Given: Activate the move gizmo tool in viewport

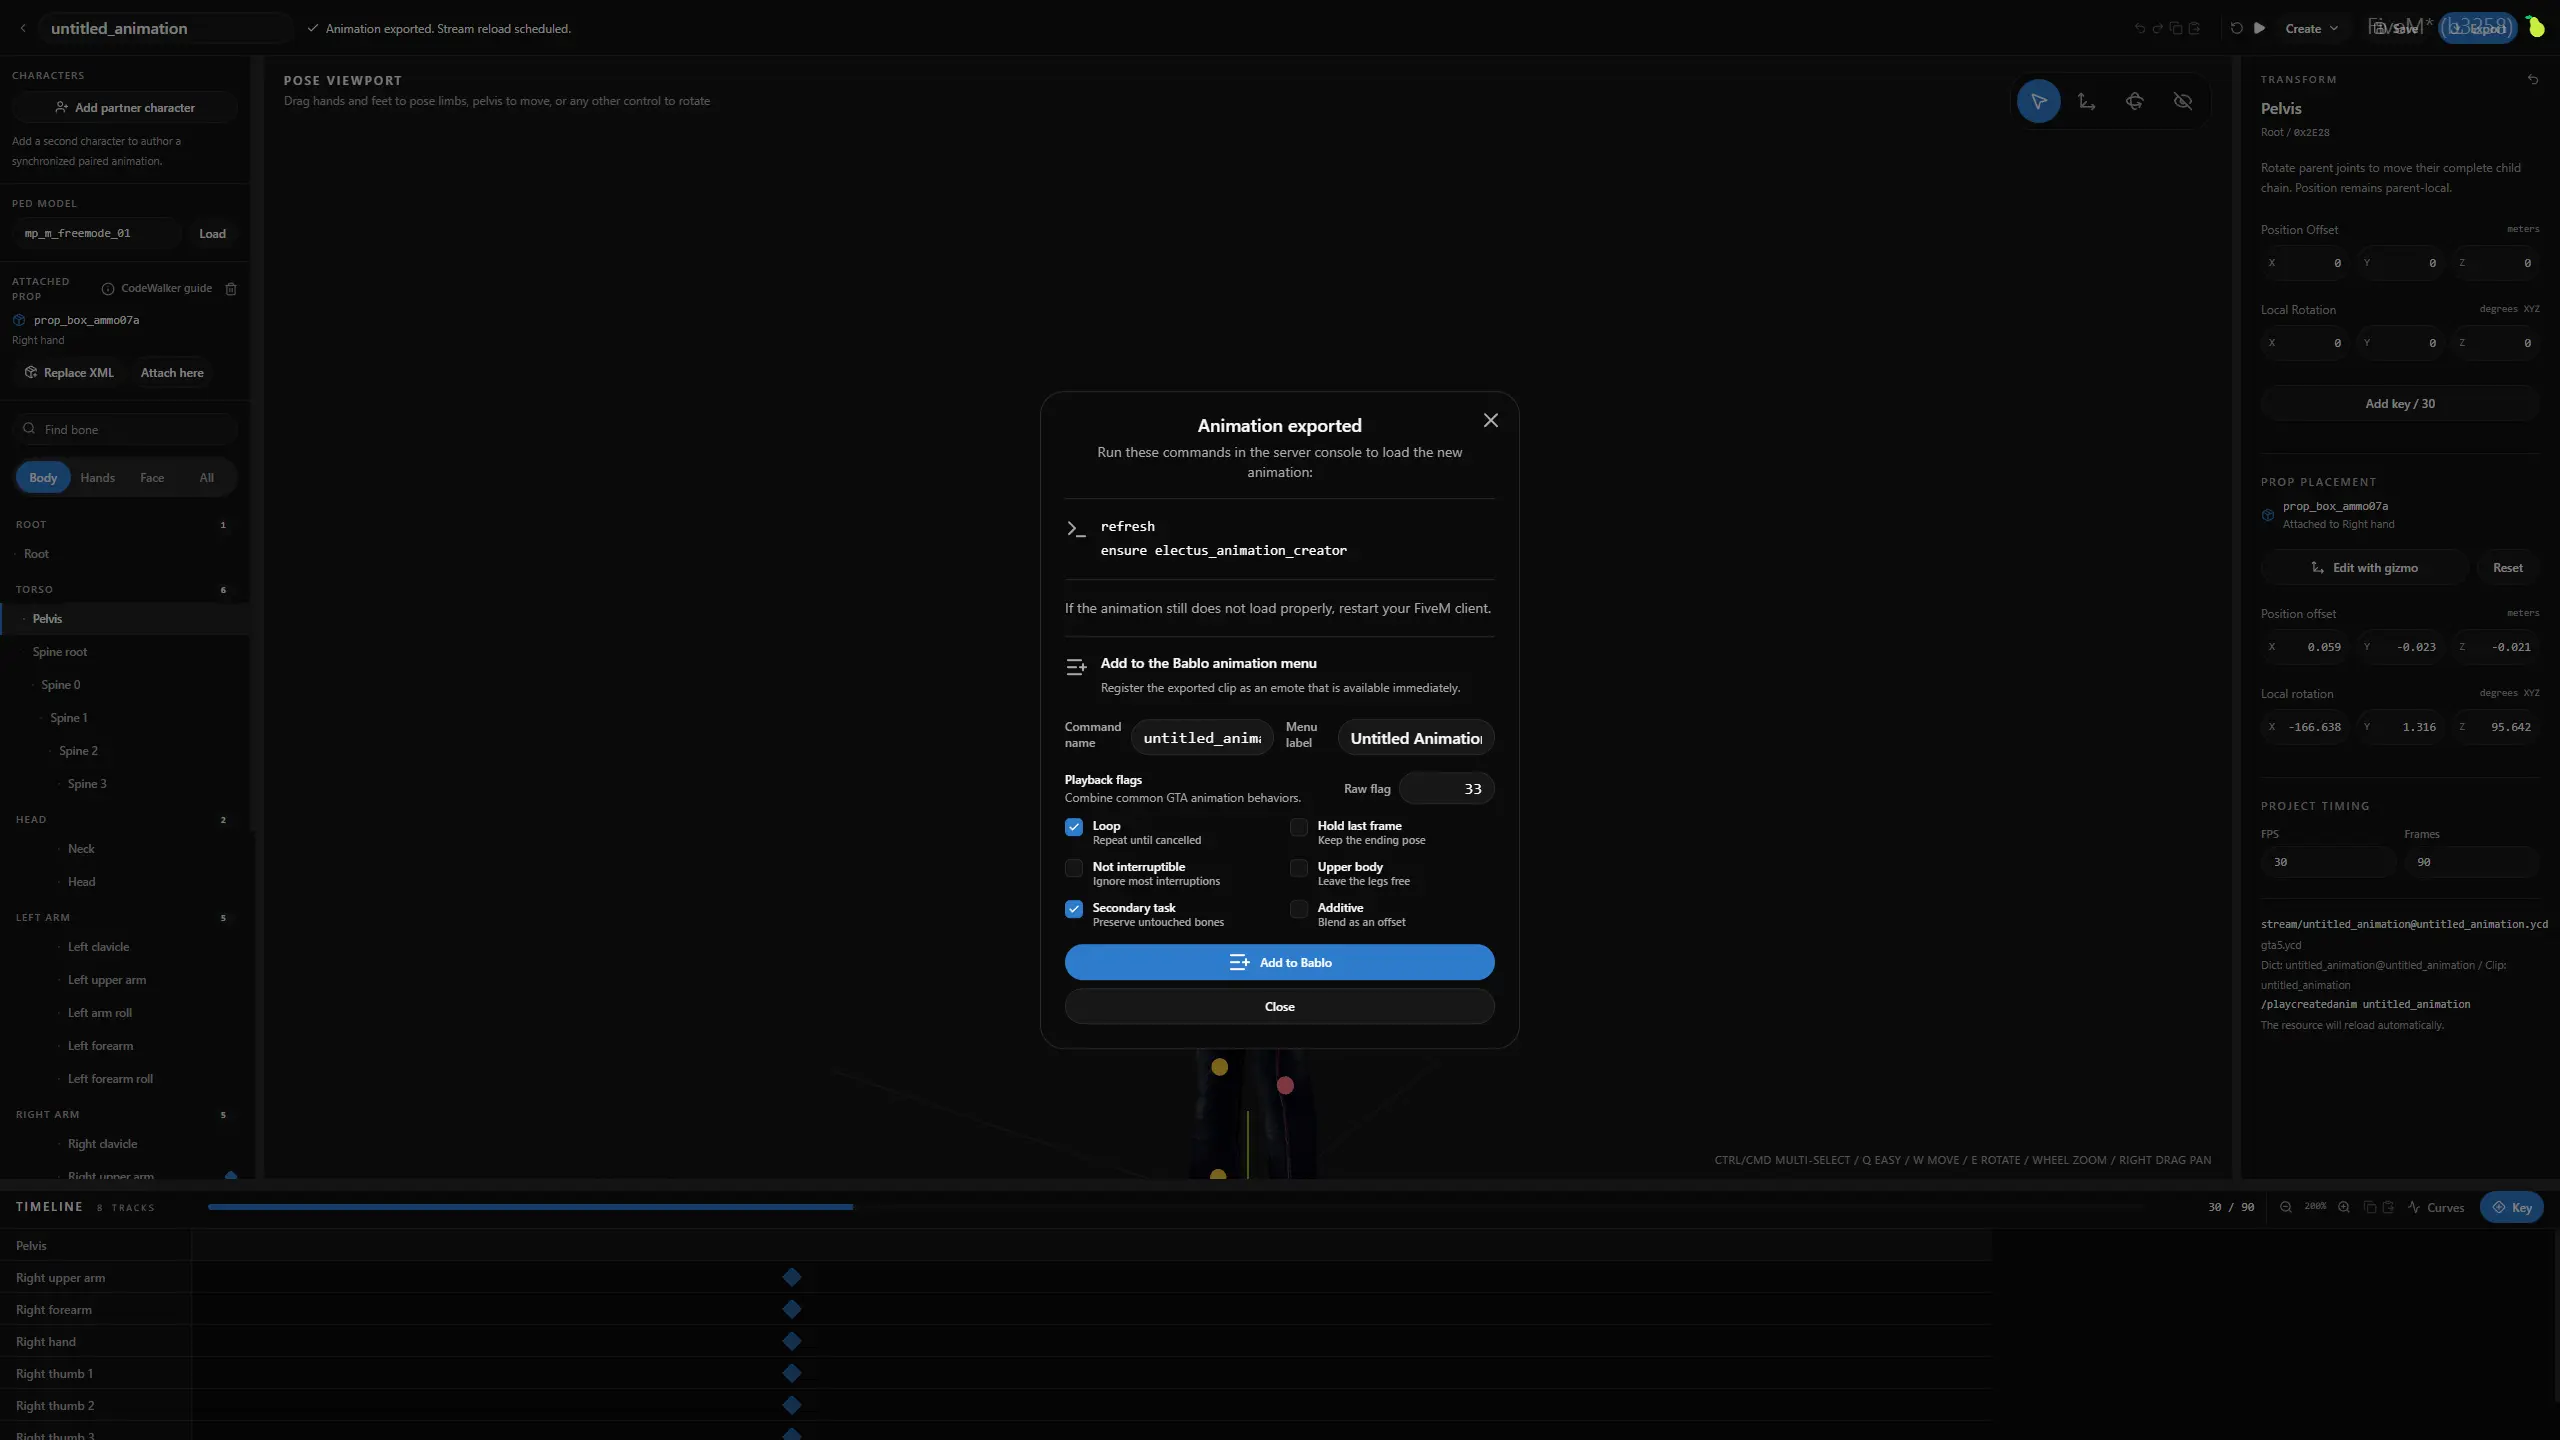Looking at the screenshot, I should point(2086,101).
